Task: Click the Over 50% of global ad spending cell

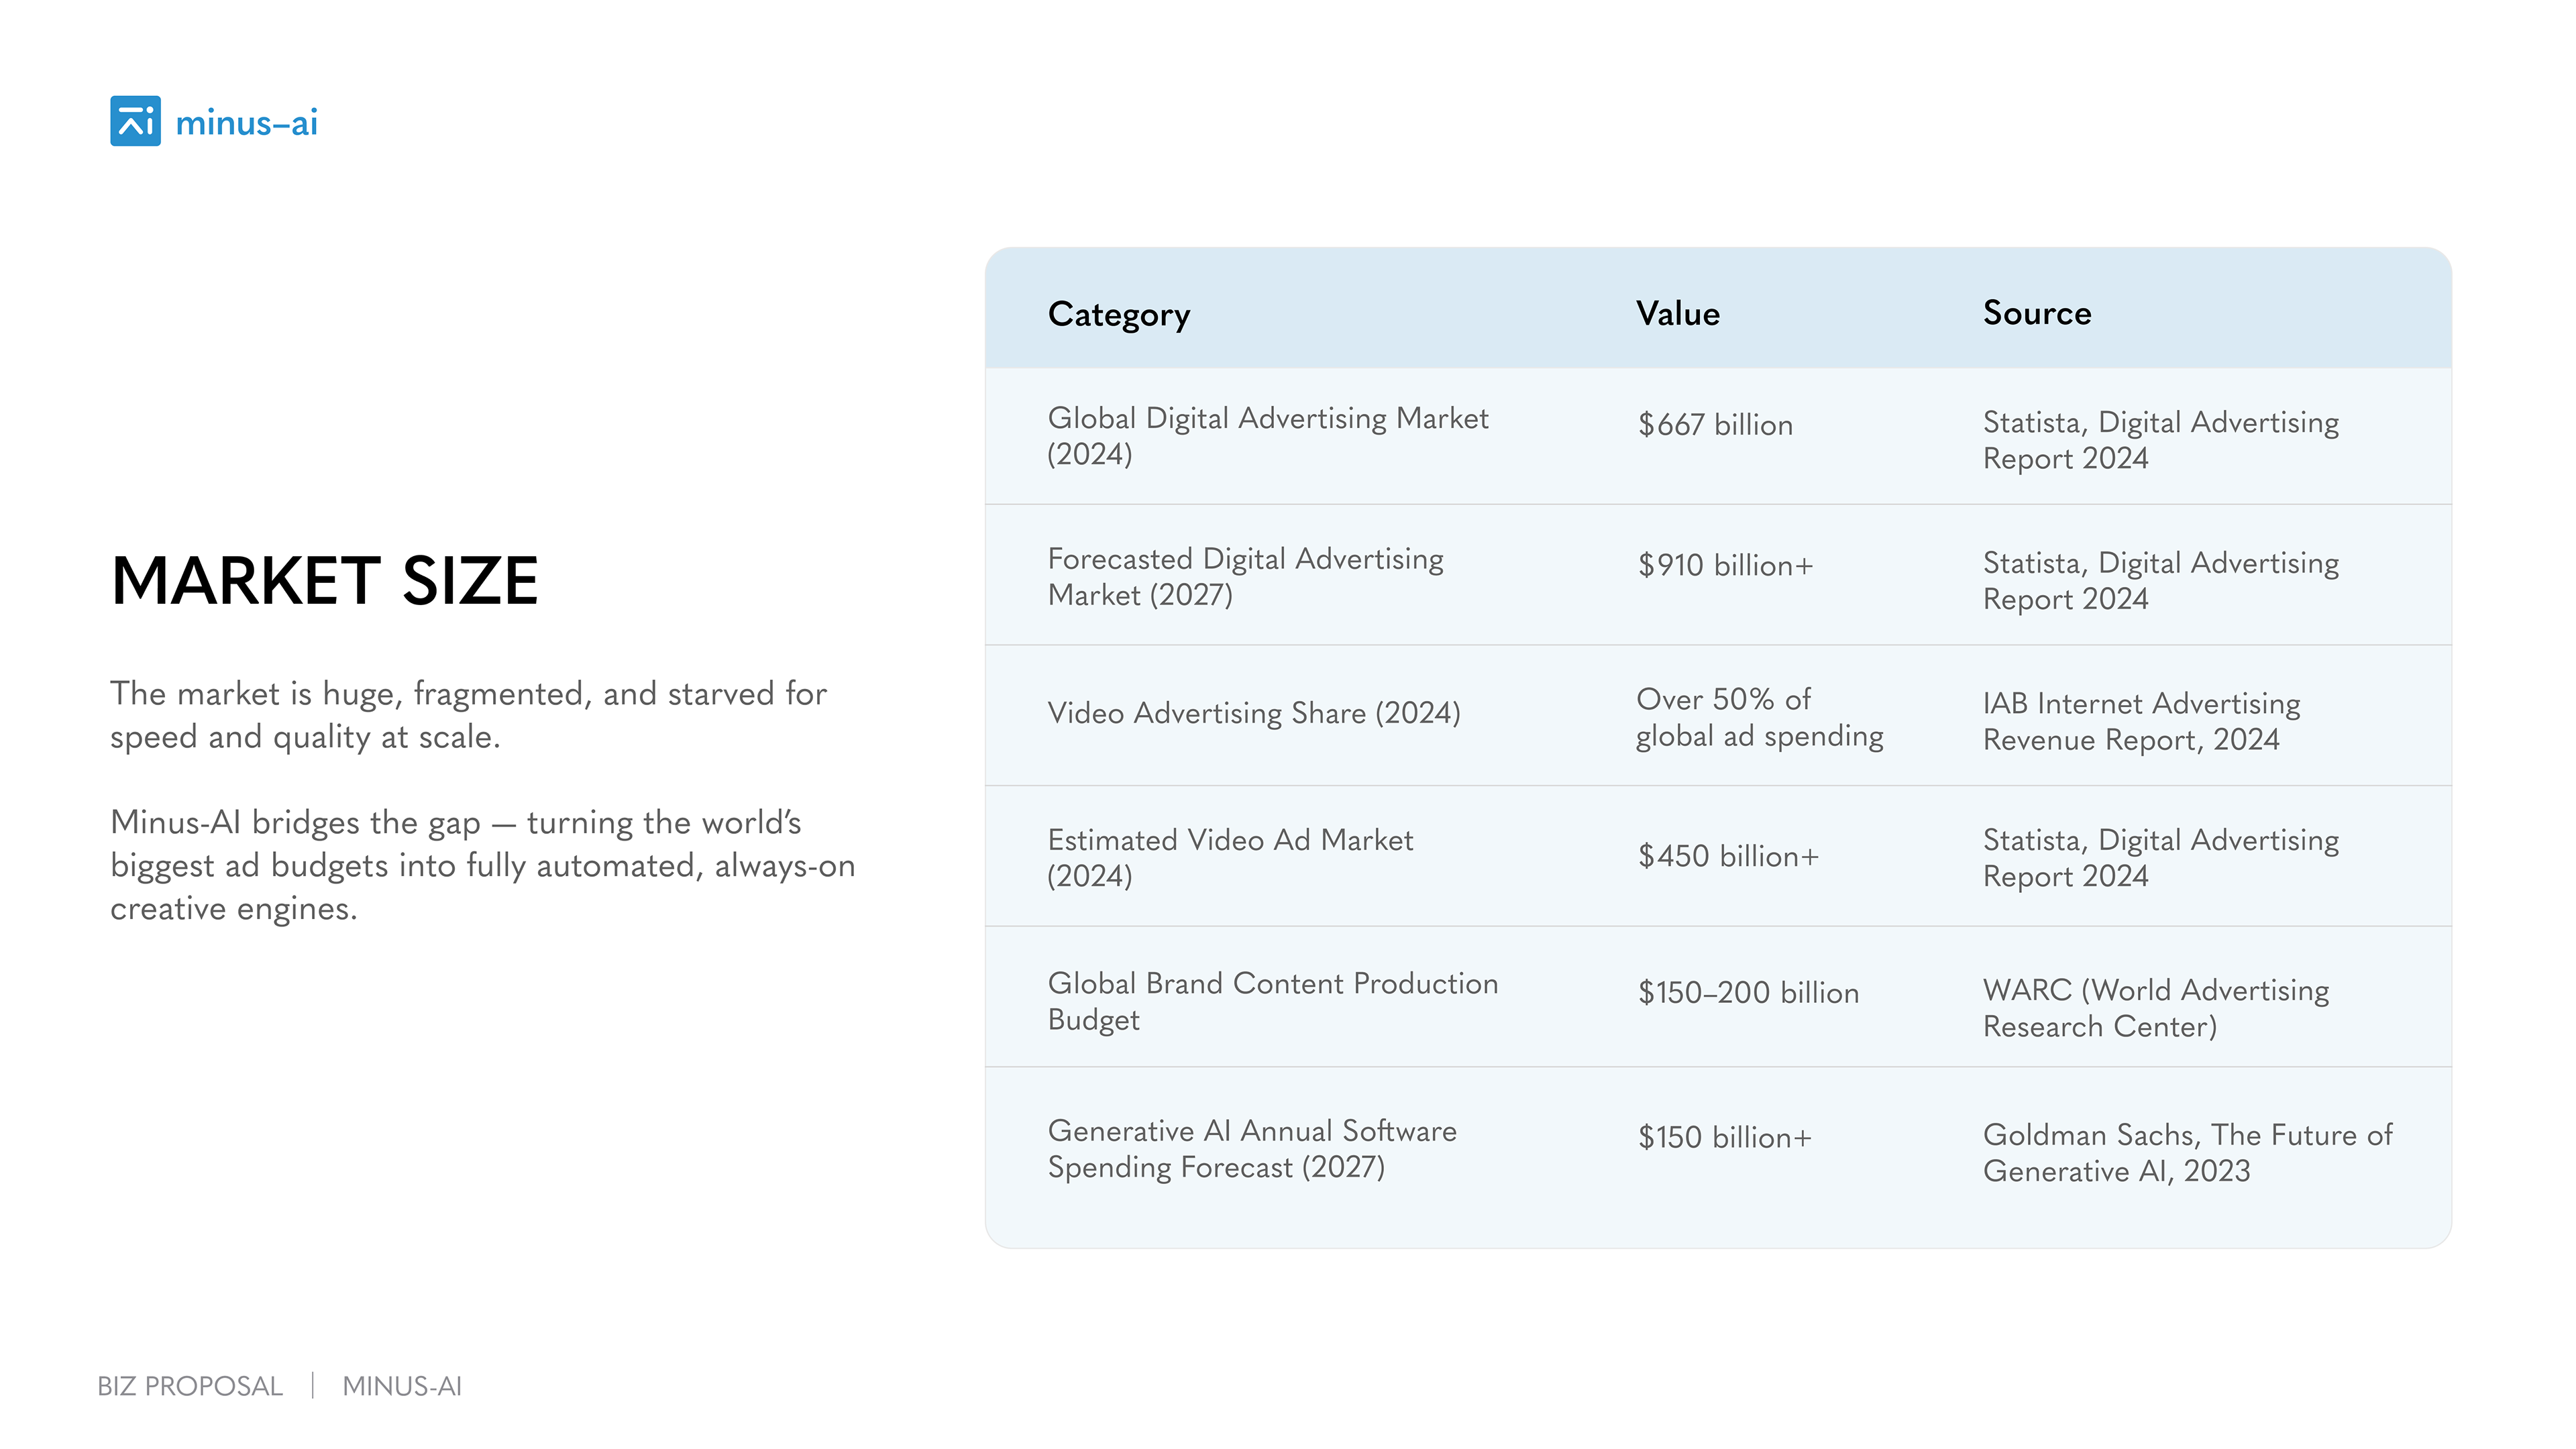Action: point(1758,717)
